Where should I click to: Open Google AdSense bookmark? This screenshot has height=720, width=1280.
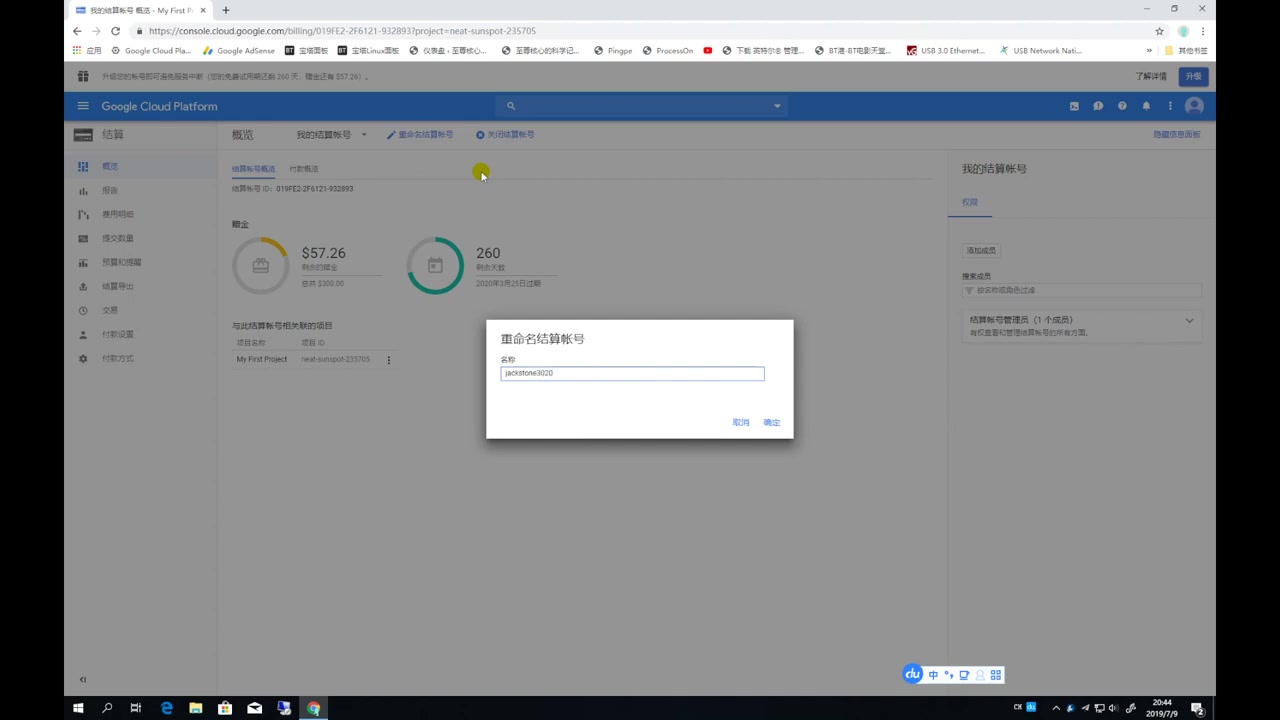pos(239,50)
